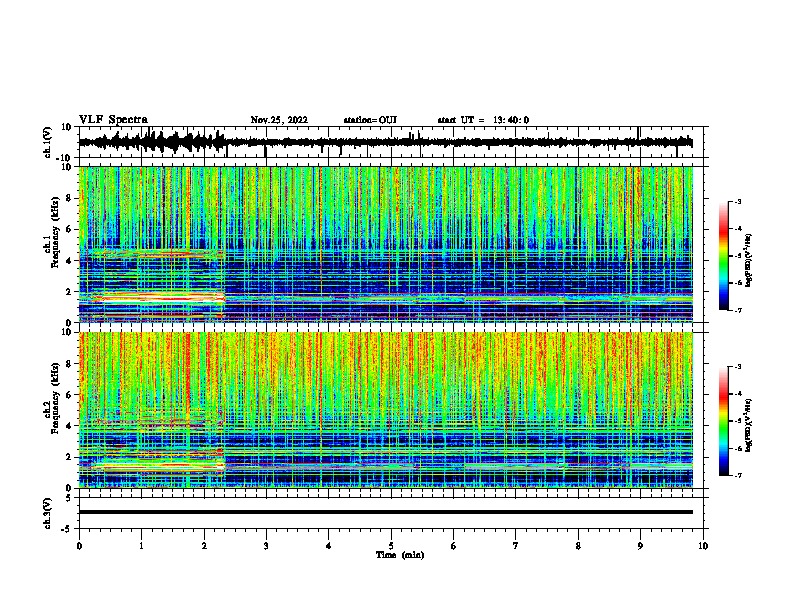Click time axis tick label "6"
This screenshot has width=792, height=612.
coord(453,546)
